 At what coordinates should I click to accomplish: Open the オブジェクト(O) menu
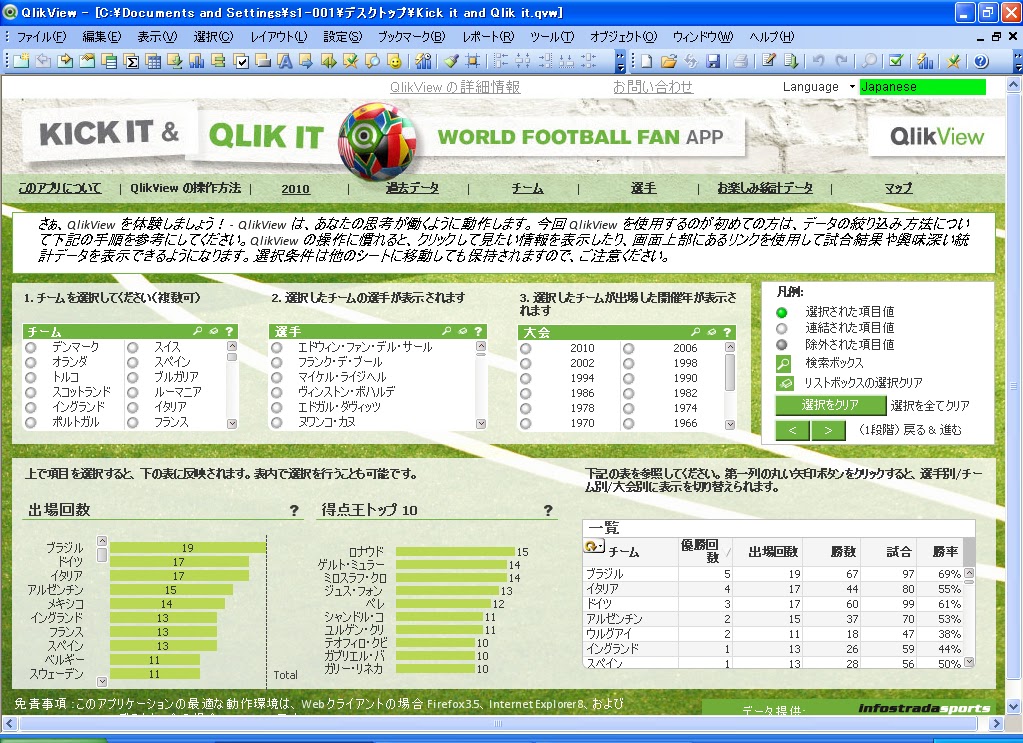(623, 37)
